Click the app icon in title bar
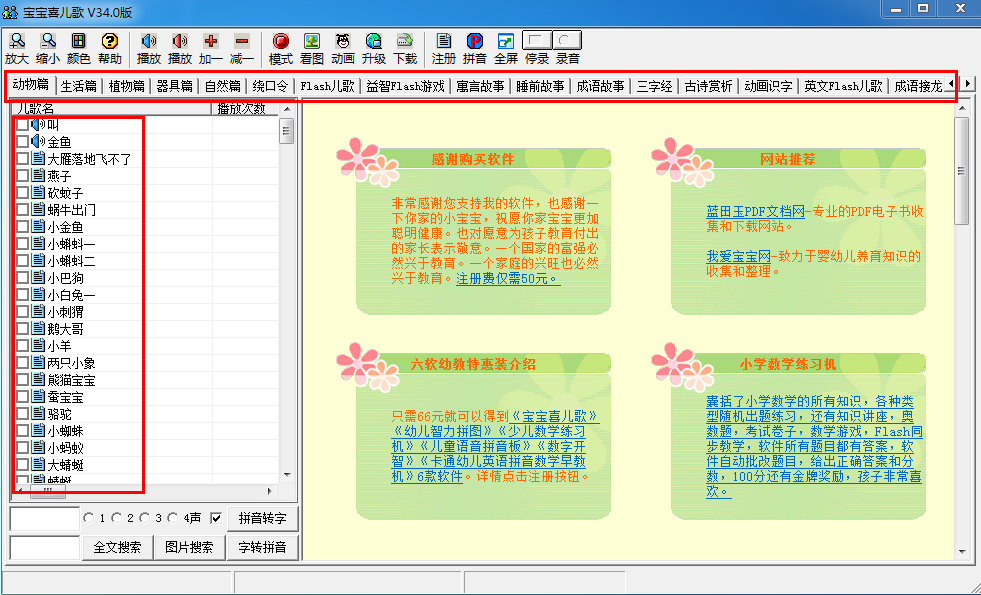The width and height of the screenshot is (981, 595). (10, 12)
